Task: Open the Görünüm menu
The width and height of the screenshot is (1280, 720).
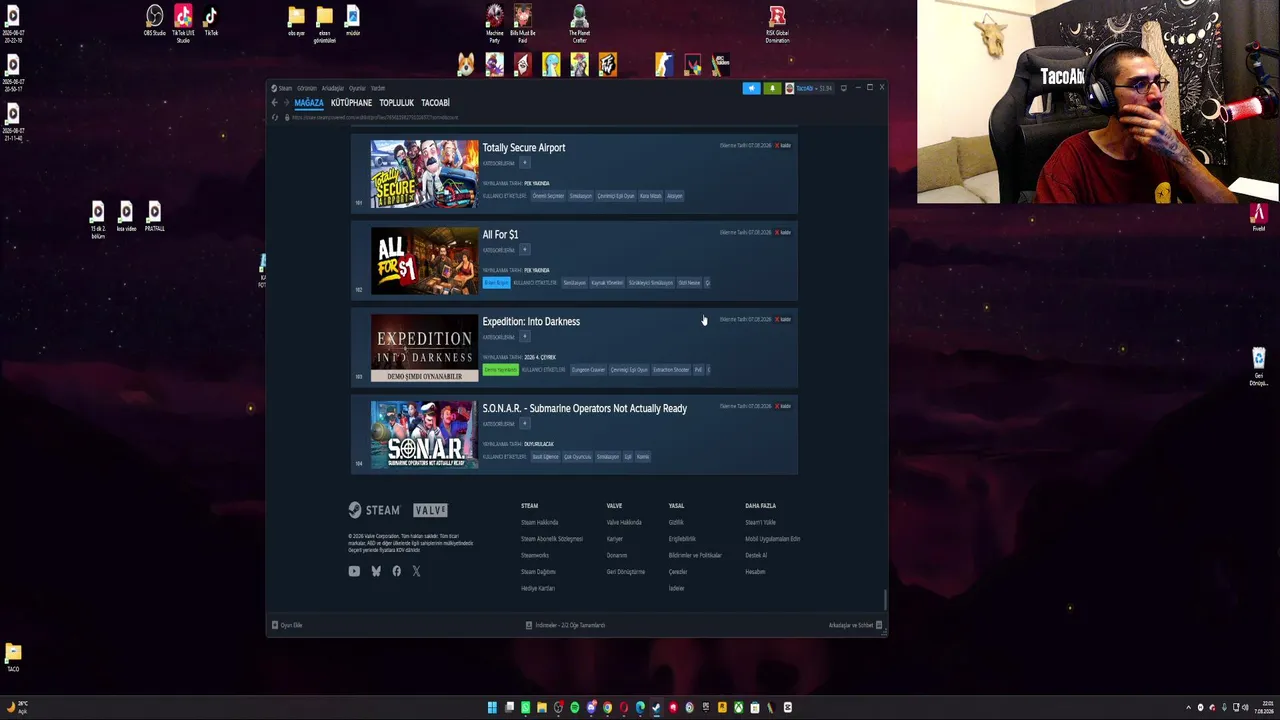Action: 306,88
